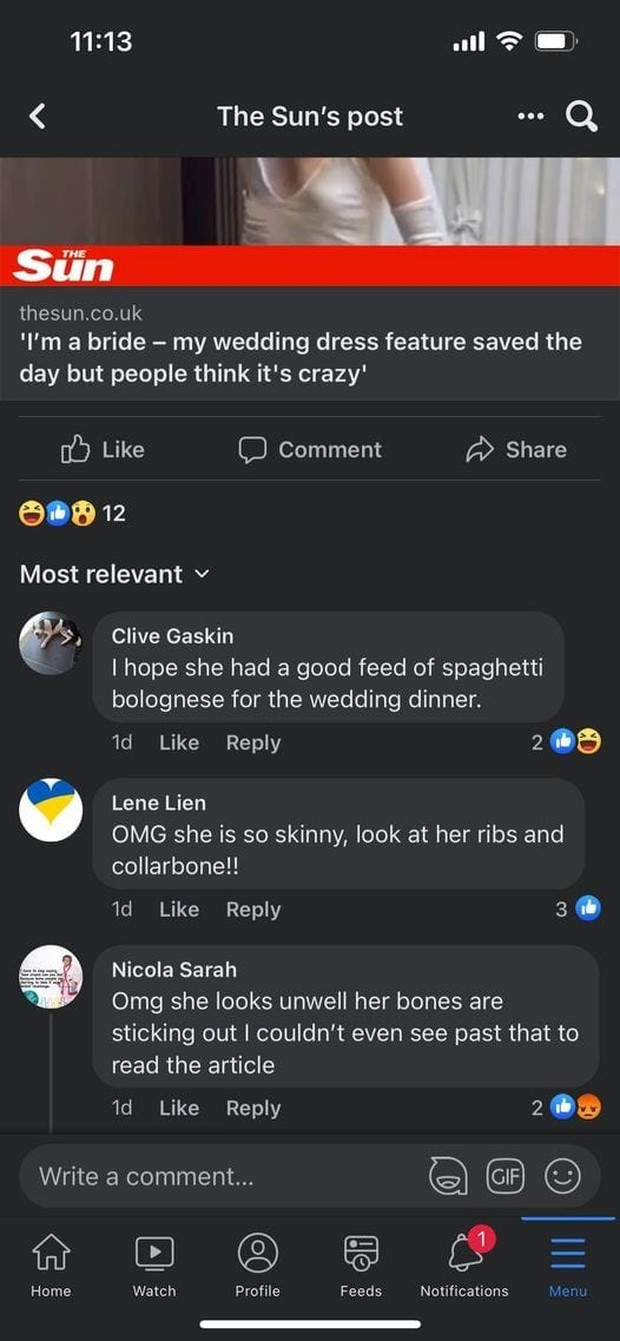Open Lene Lien's profile picture
Viewport: 620px width, 1341px height.
click(51, 810)
